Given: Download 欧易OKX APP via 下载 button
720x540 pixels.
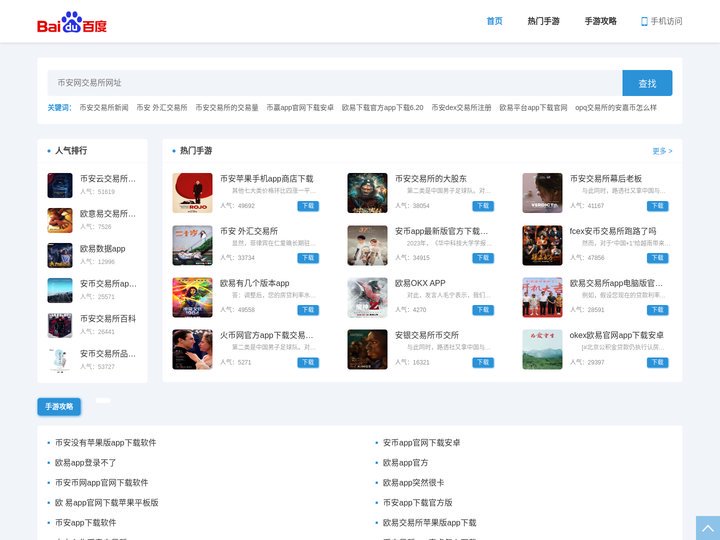Looking at the screenshot, I should (x=483, y=310).
